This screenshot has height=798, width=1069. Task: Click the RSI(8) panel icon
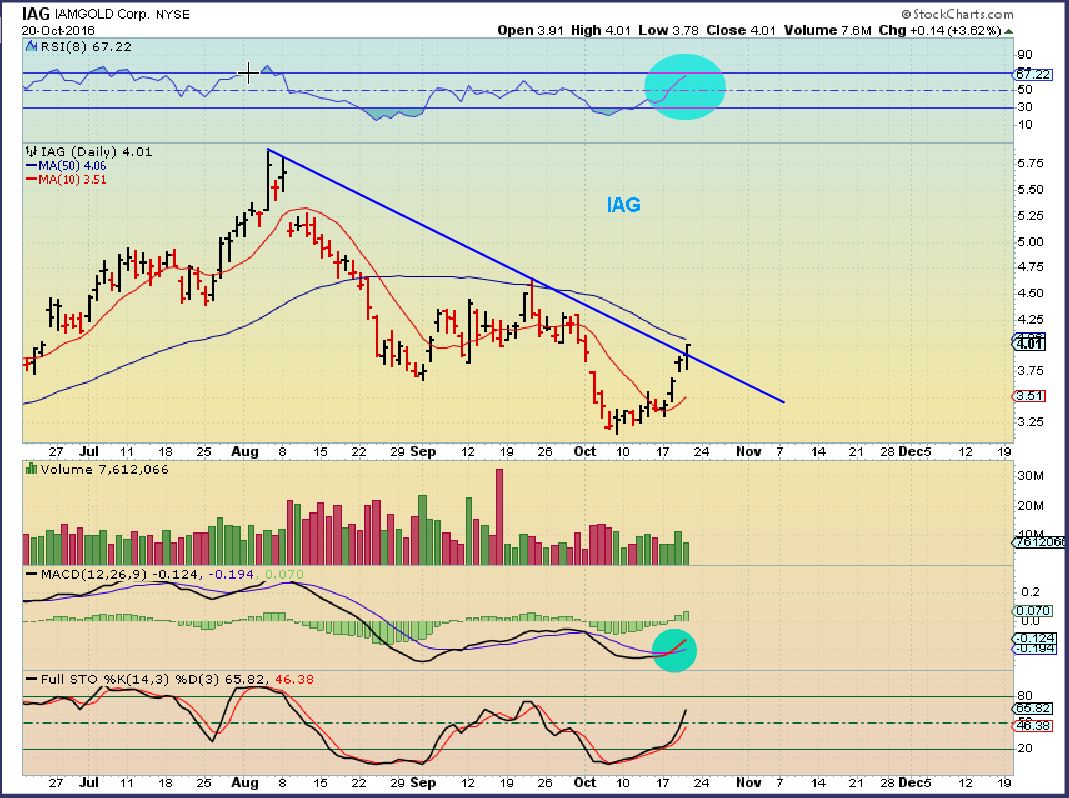pos(31,46)
